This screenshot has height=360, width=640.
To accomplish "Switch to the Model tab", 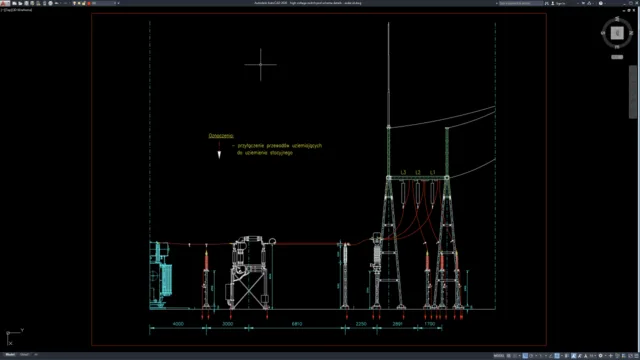I will (x=10, y=355).
